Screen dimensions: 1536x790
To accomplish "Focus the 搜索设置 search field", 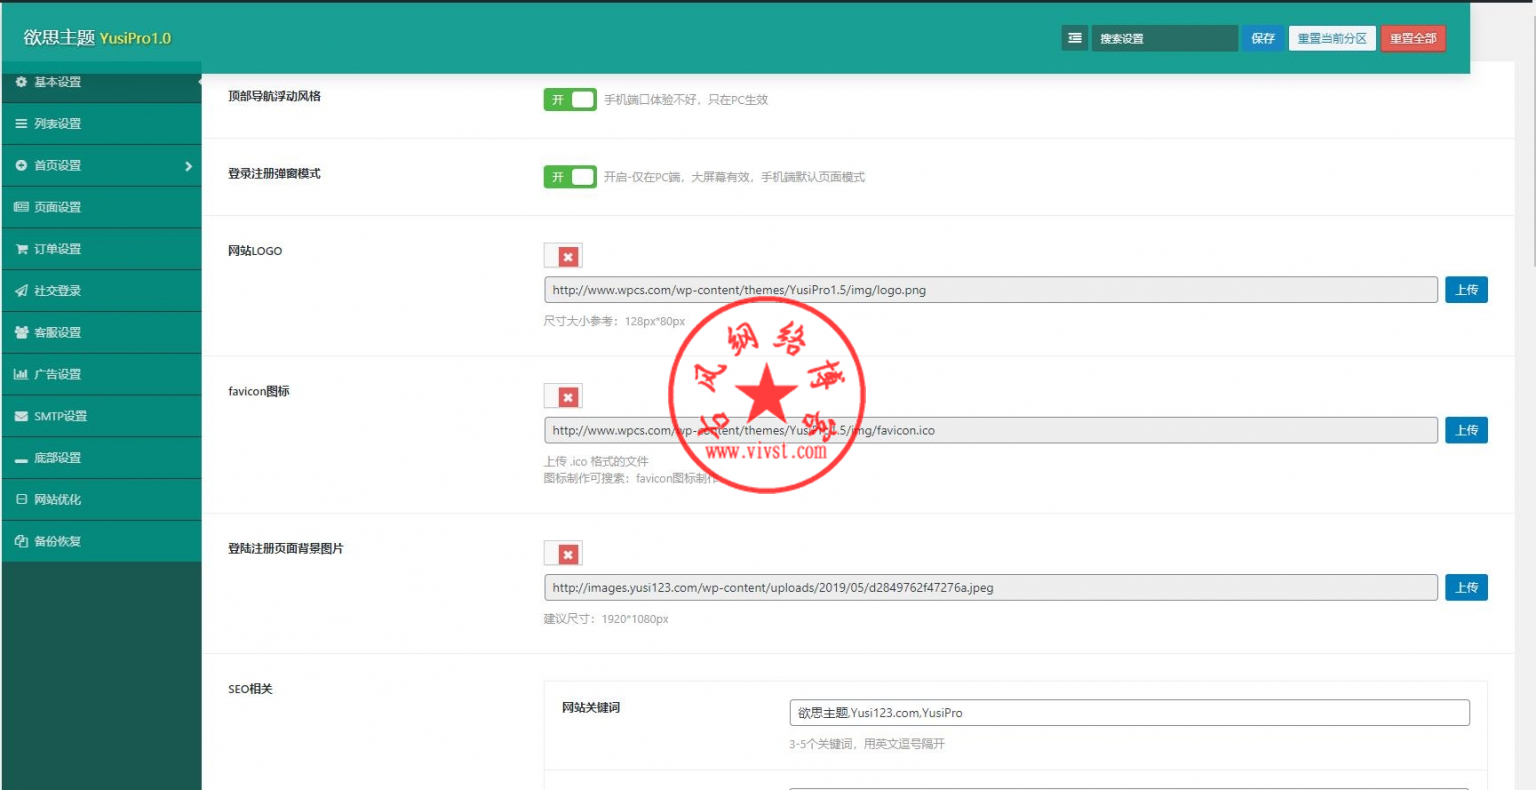I will [x=1164, y=38].
